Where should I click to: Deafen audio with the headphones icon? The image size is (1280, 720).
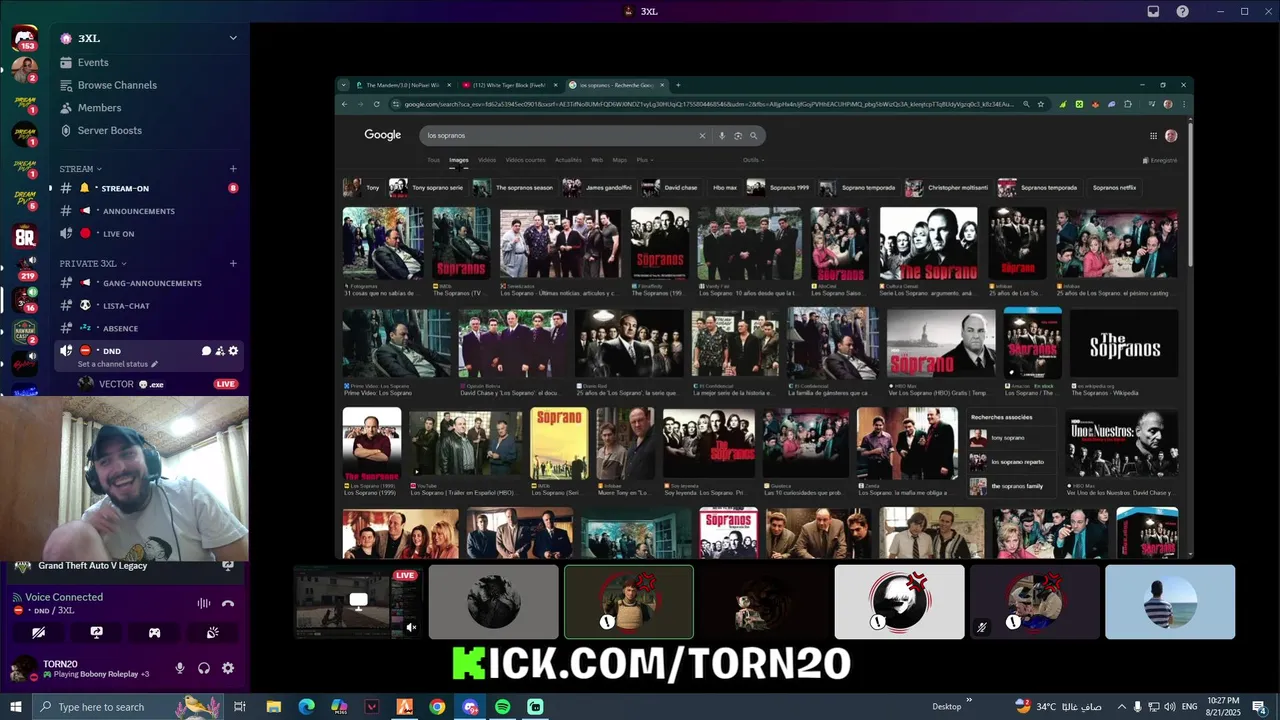pyautogui.click(x=204, y=668)
